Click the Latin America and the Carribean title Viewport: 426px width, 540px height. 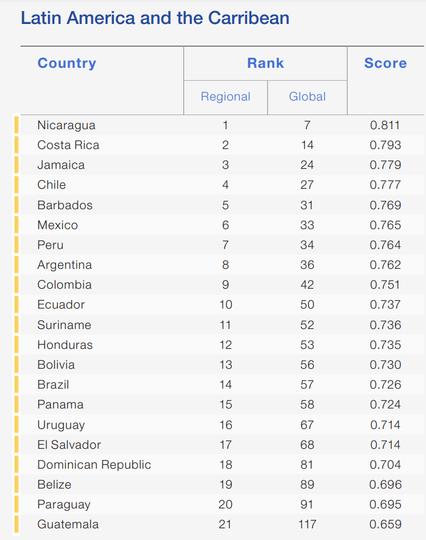[155, 18]
